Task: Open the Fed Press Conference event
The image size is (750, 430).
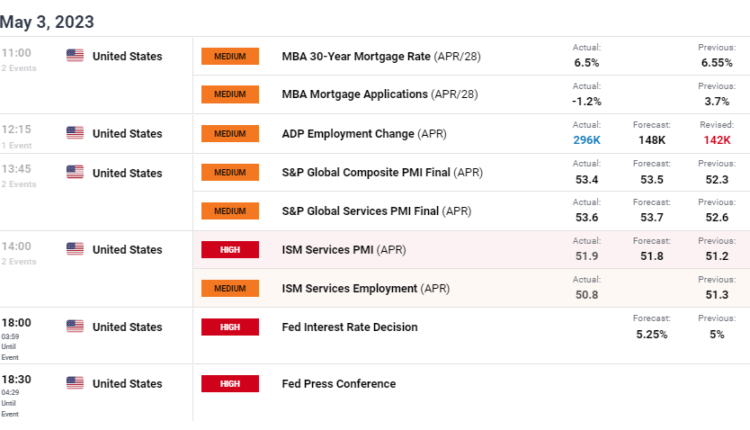Action: pos(339,384)
